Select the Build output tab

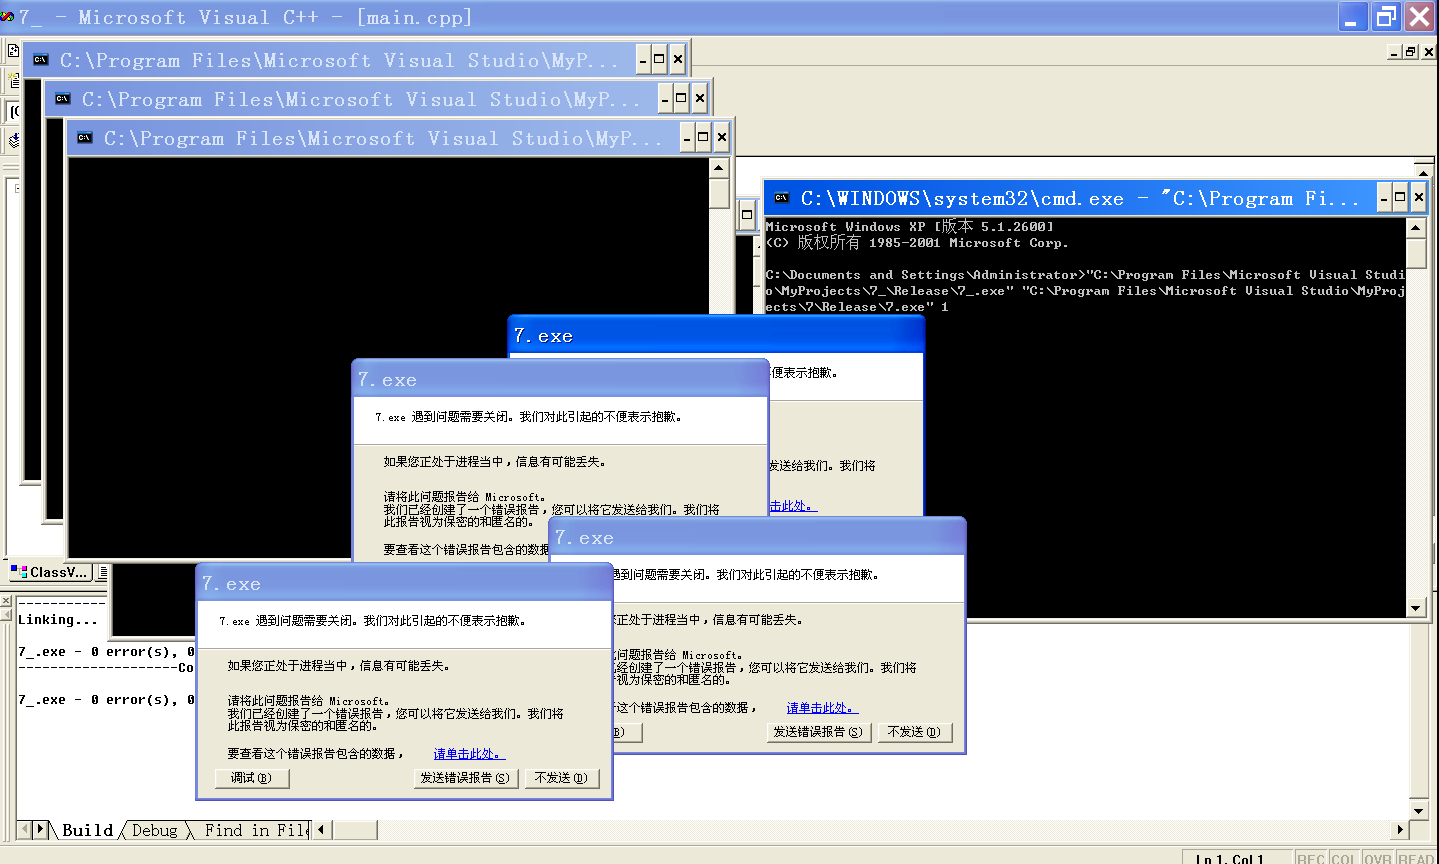[87, 830]
